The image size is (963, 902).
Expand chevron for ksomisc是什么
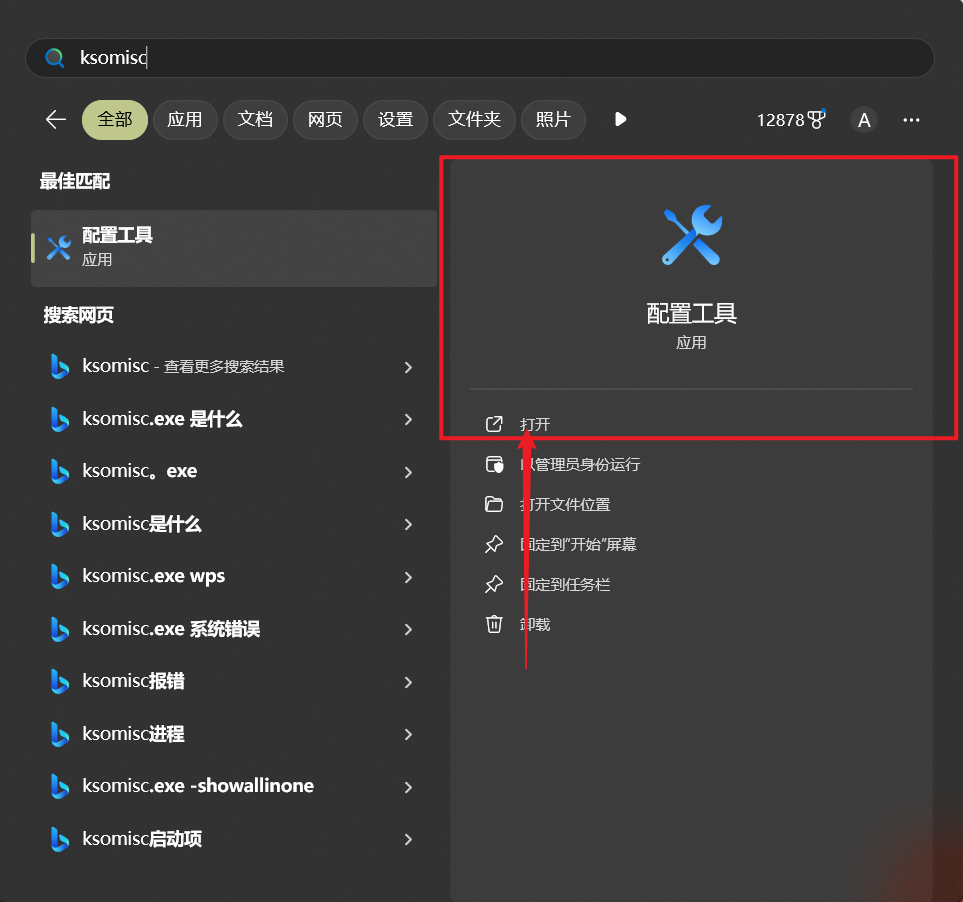click(408, 524)
